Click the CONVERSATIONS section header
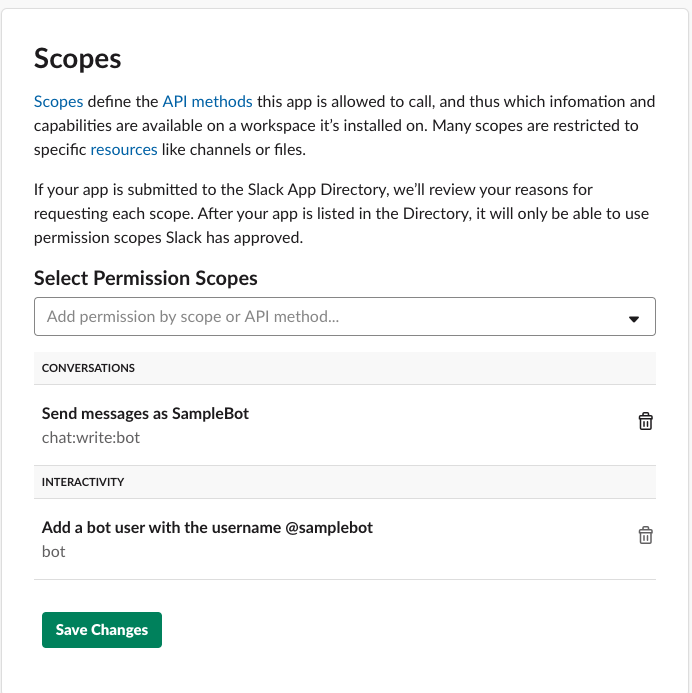692x693 pixels. pos(88,368)
